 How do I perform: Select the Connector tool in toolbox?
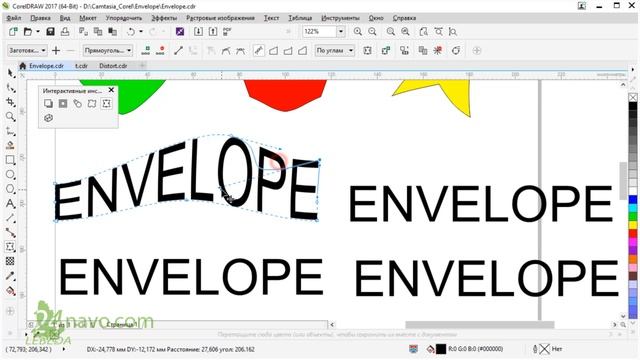(x=10, y=233)
